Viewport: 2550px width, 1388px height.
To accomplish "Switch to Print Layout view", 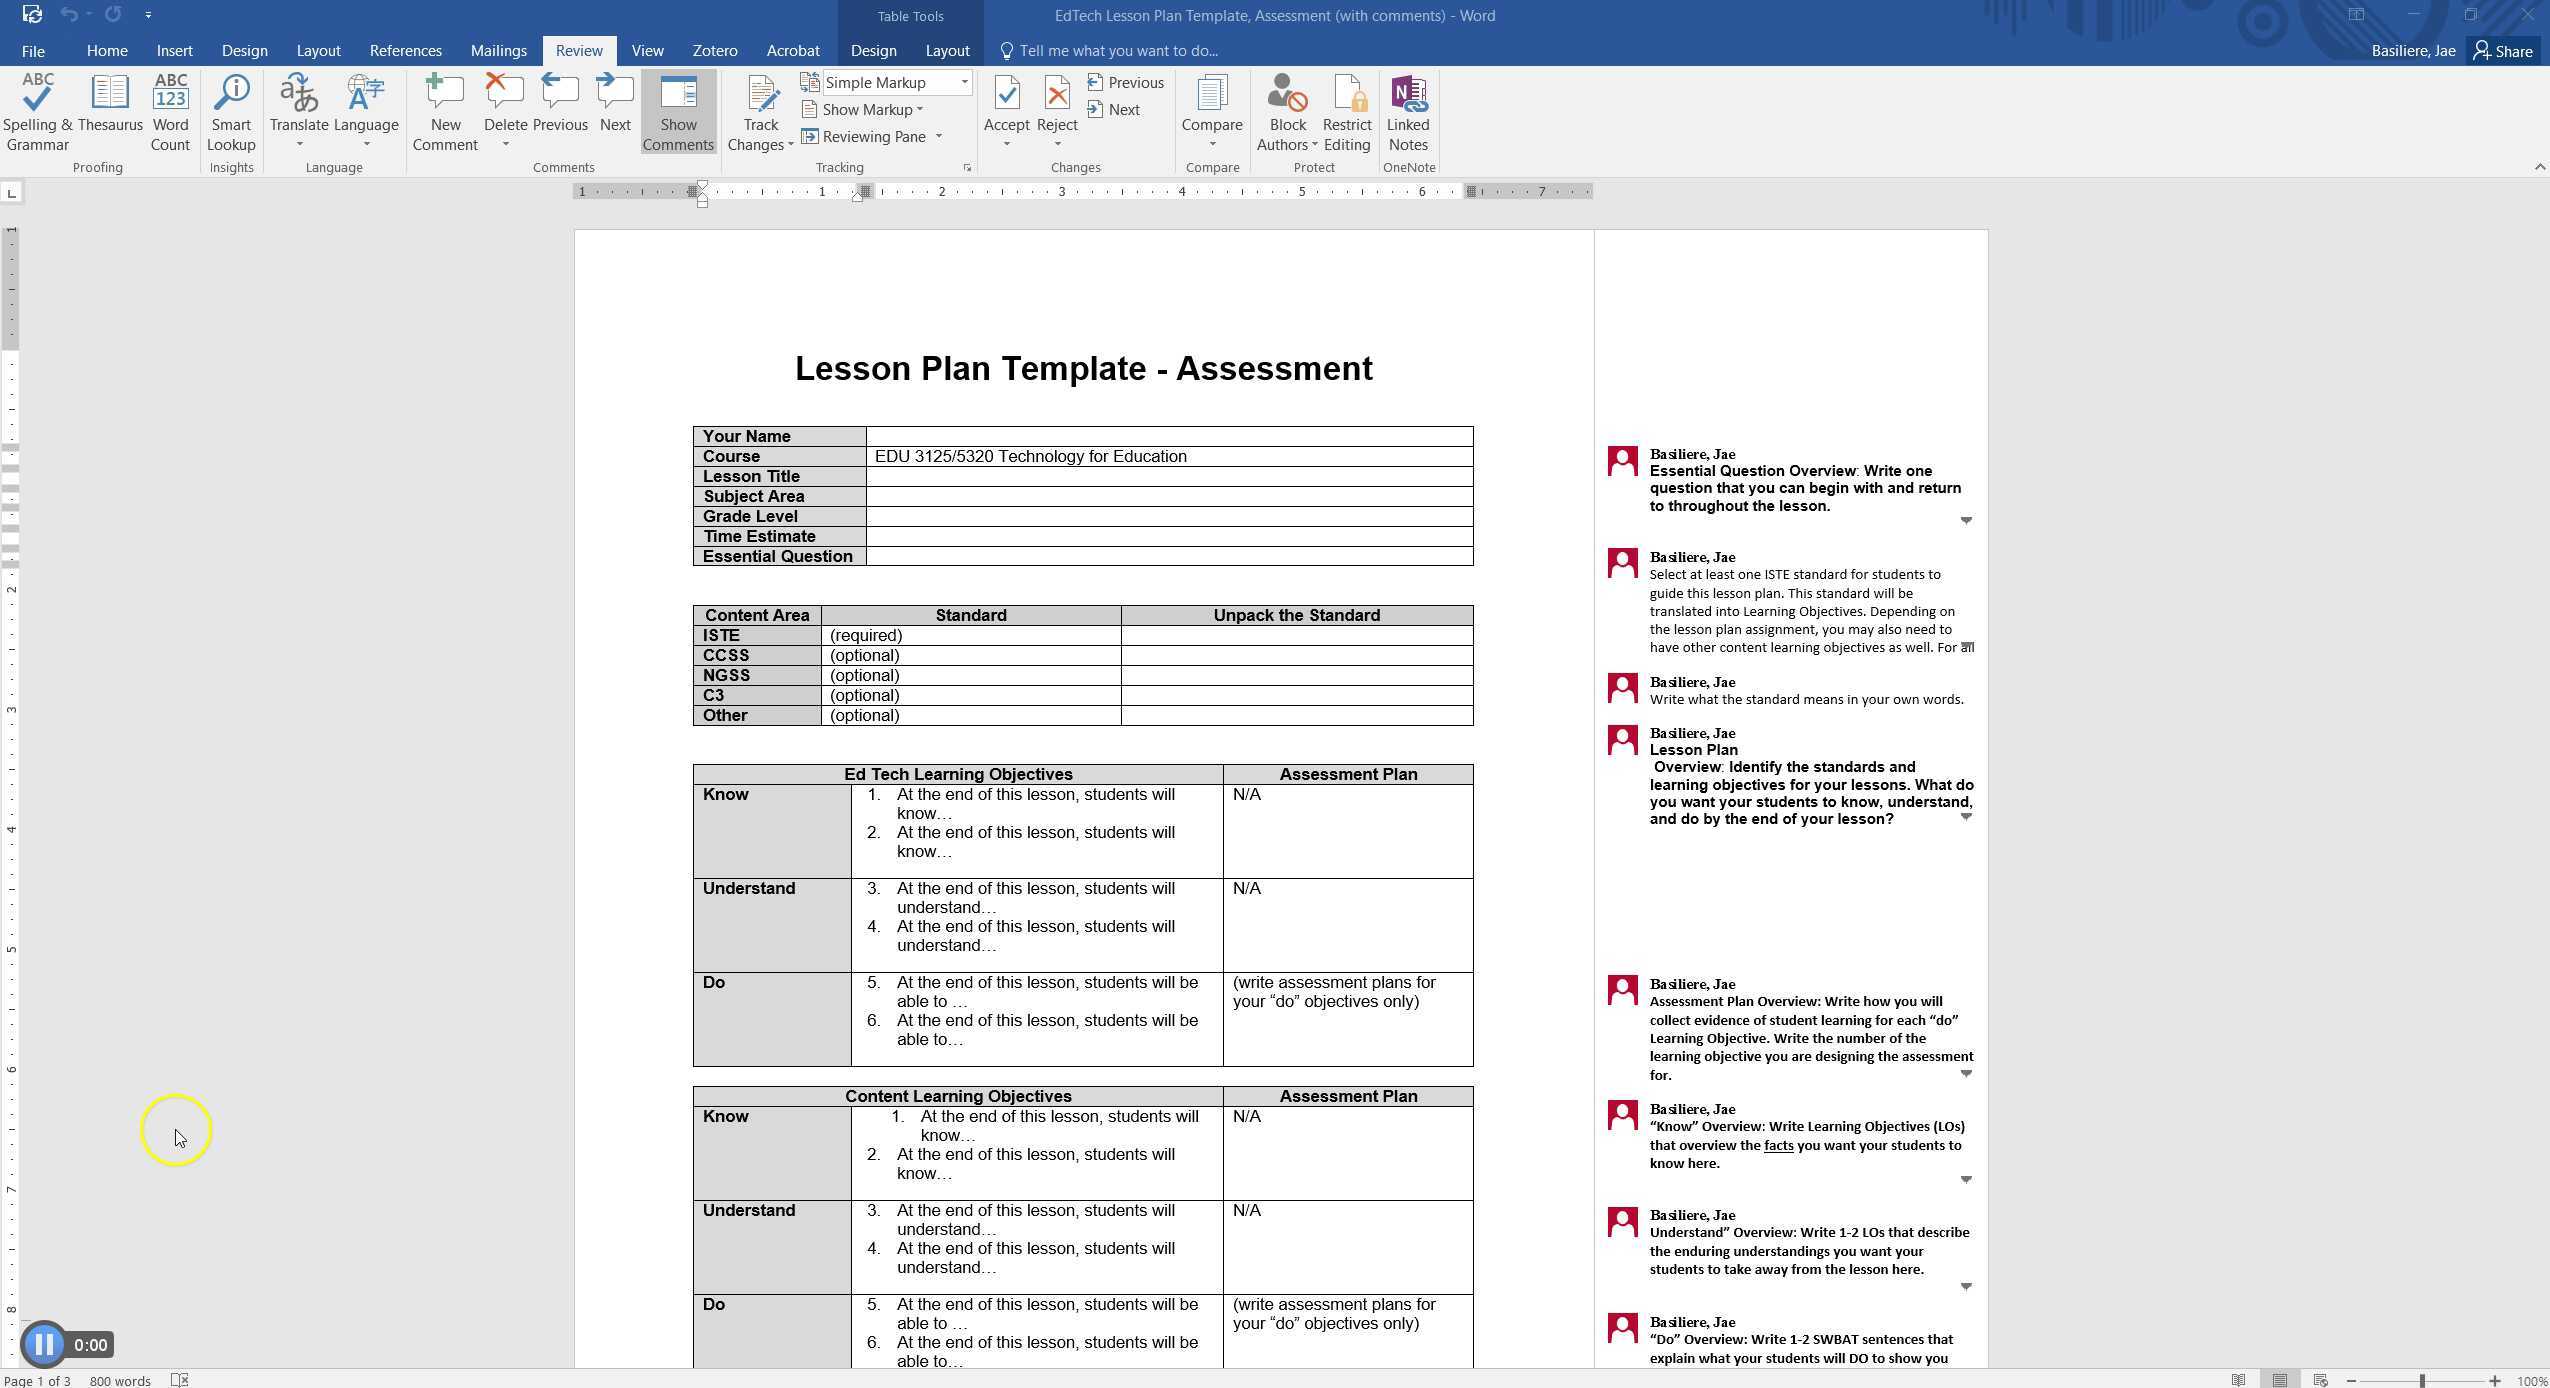I will 2280,1380.
